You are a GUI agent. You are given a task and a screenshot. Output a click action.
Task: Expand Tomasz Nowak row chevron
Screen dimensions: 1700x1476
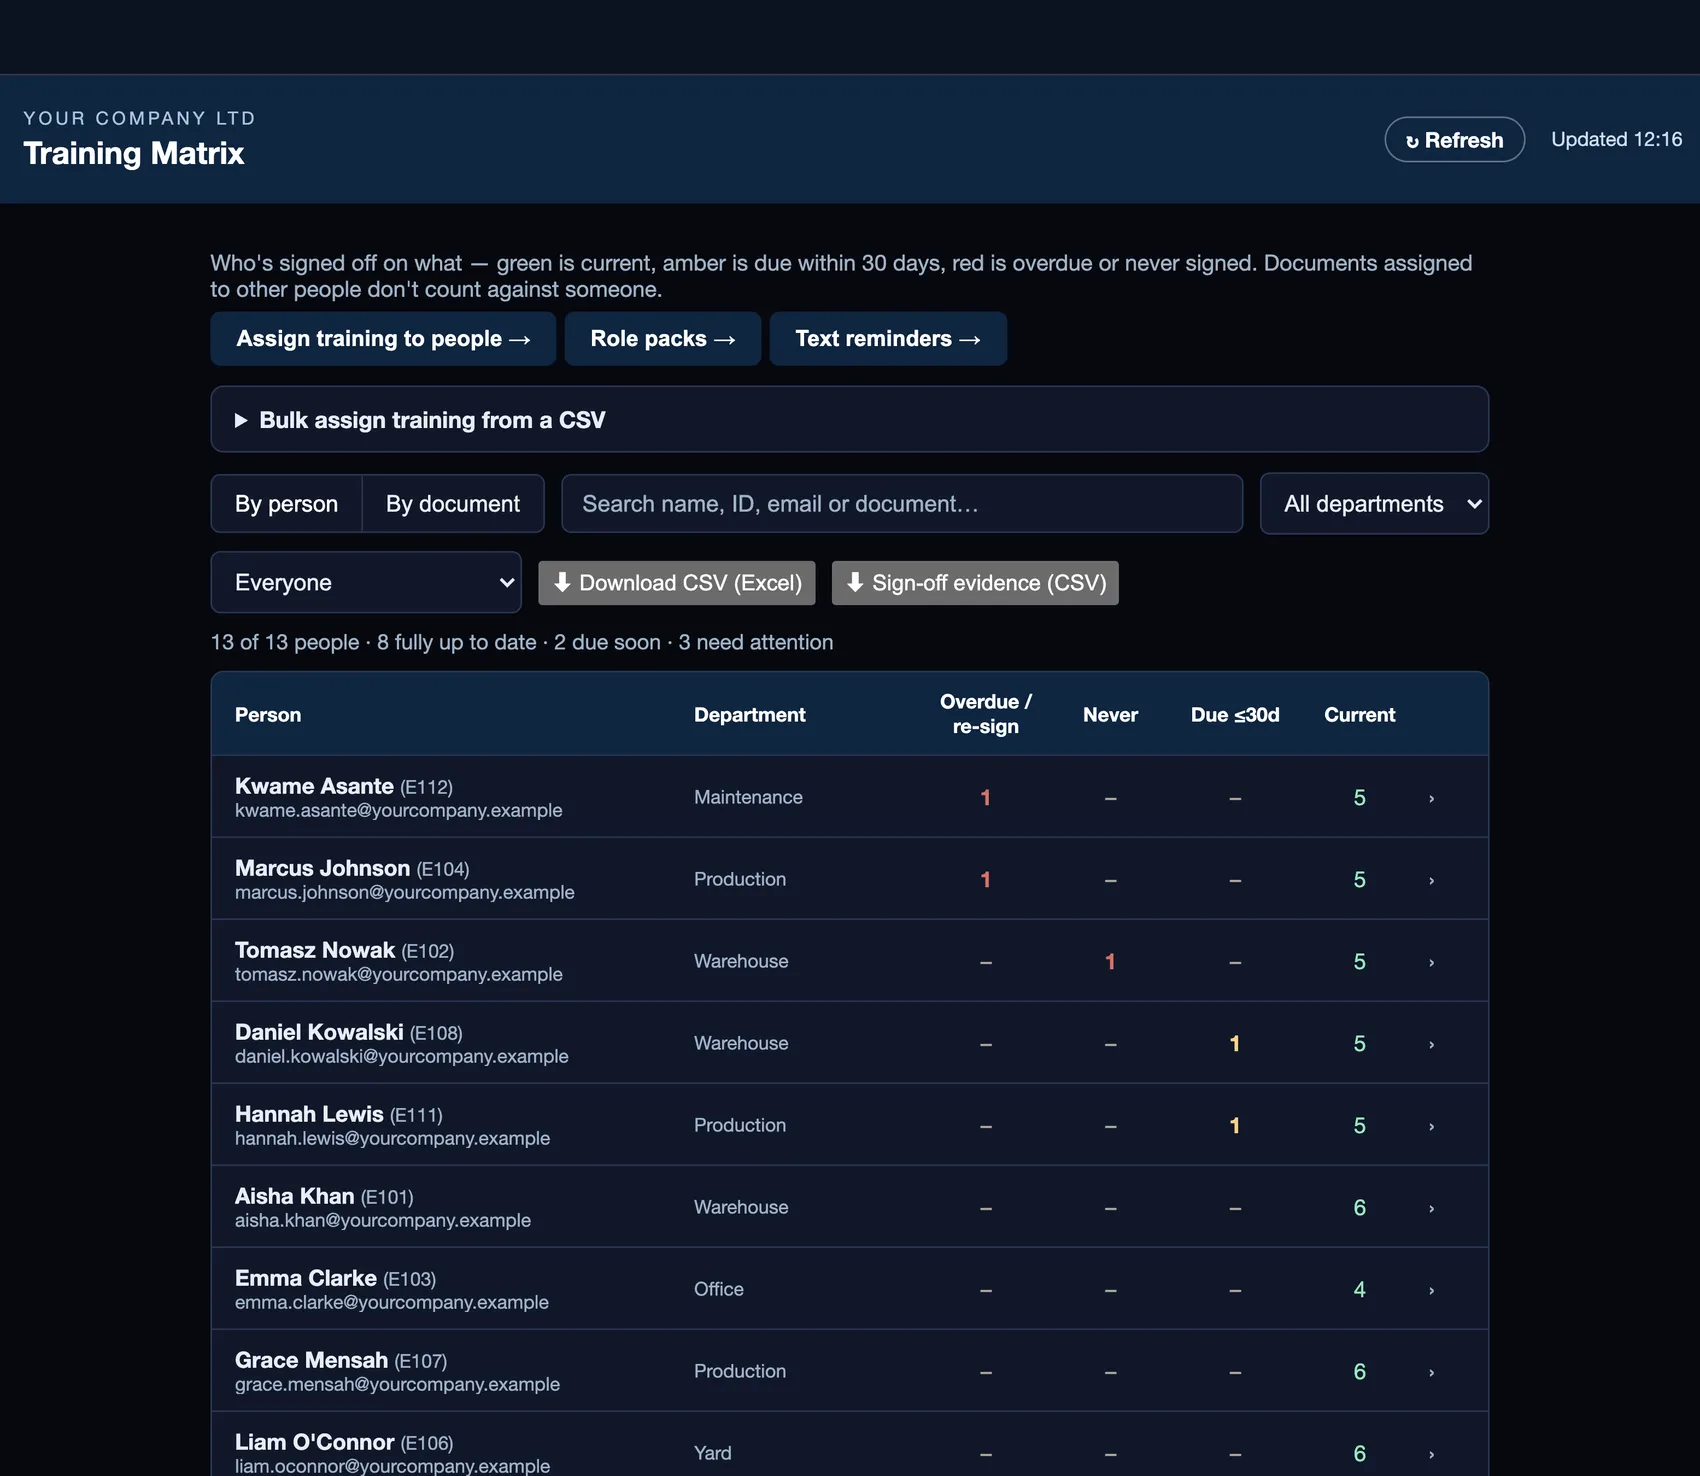point(1432,962)
